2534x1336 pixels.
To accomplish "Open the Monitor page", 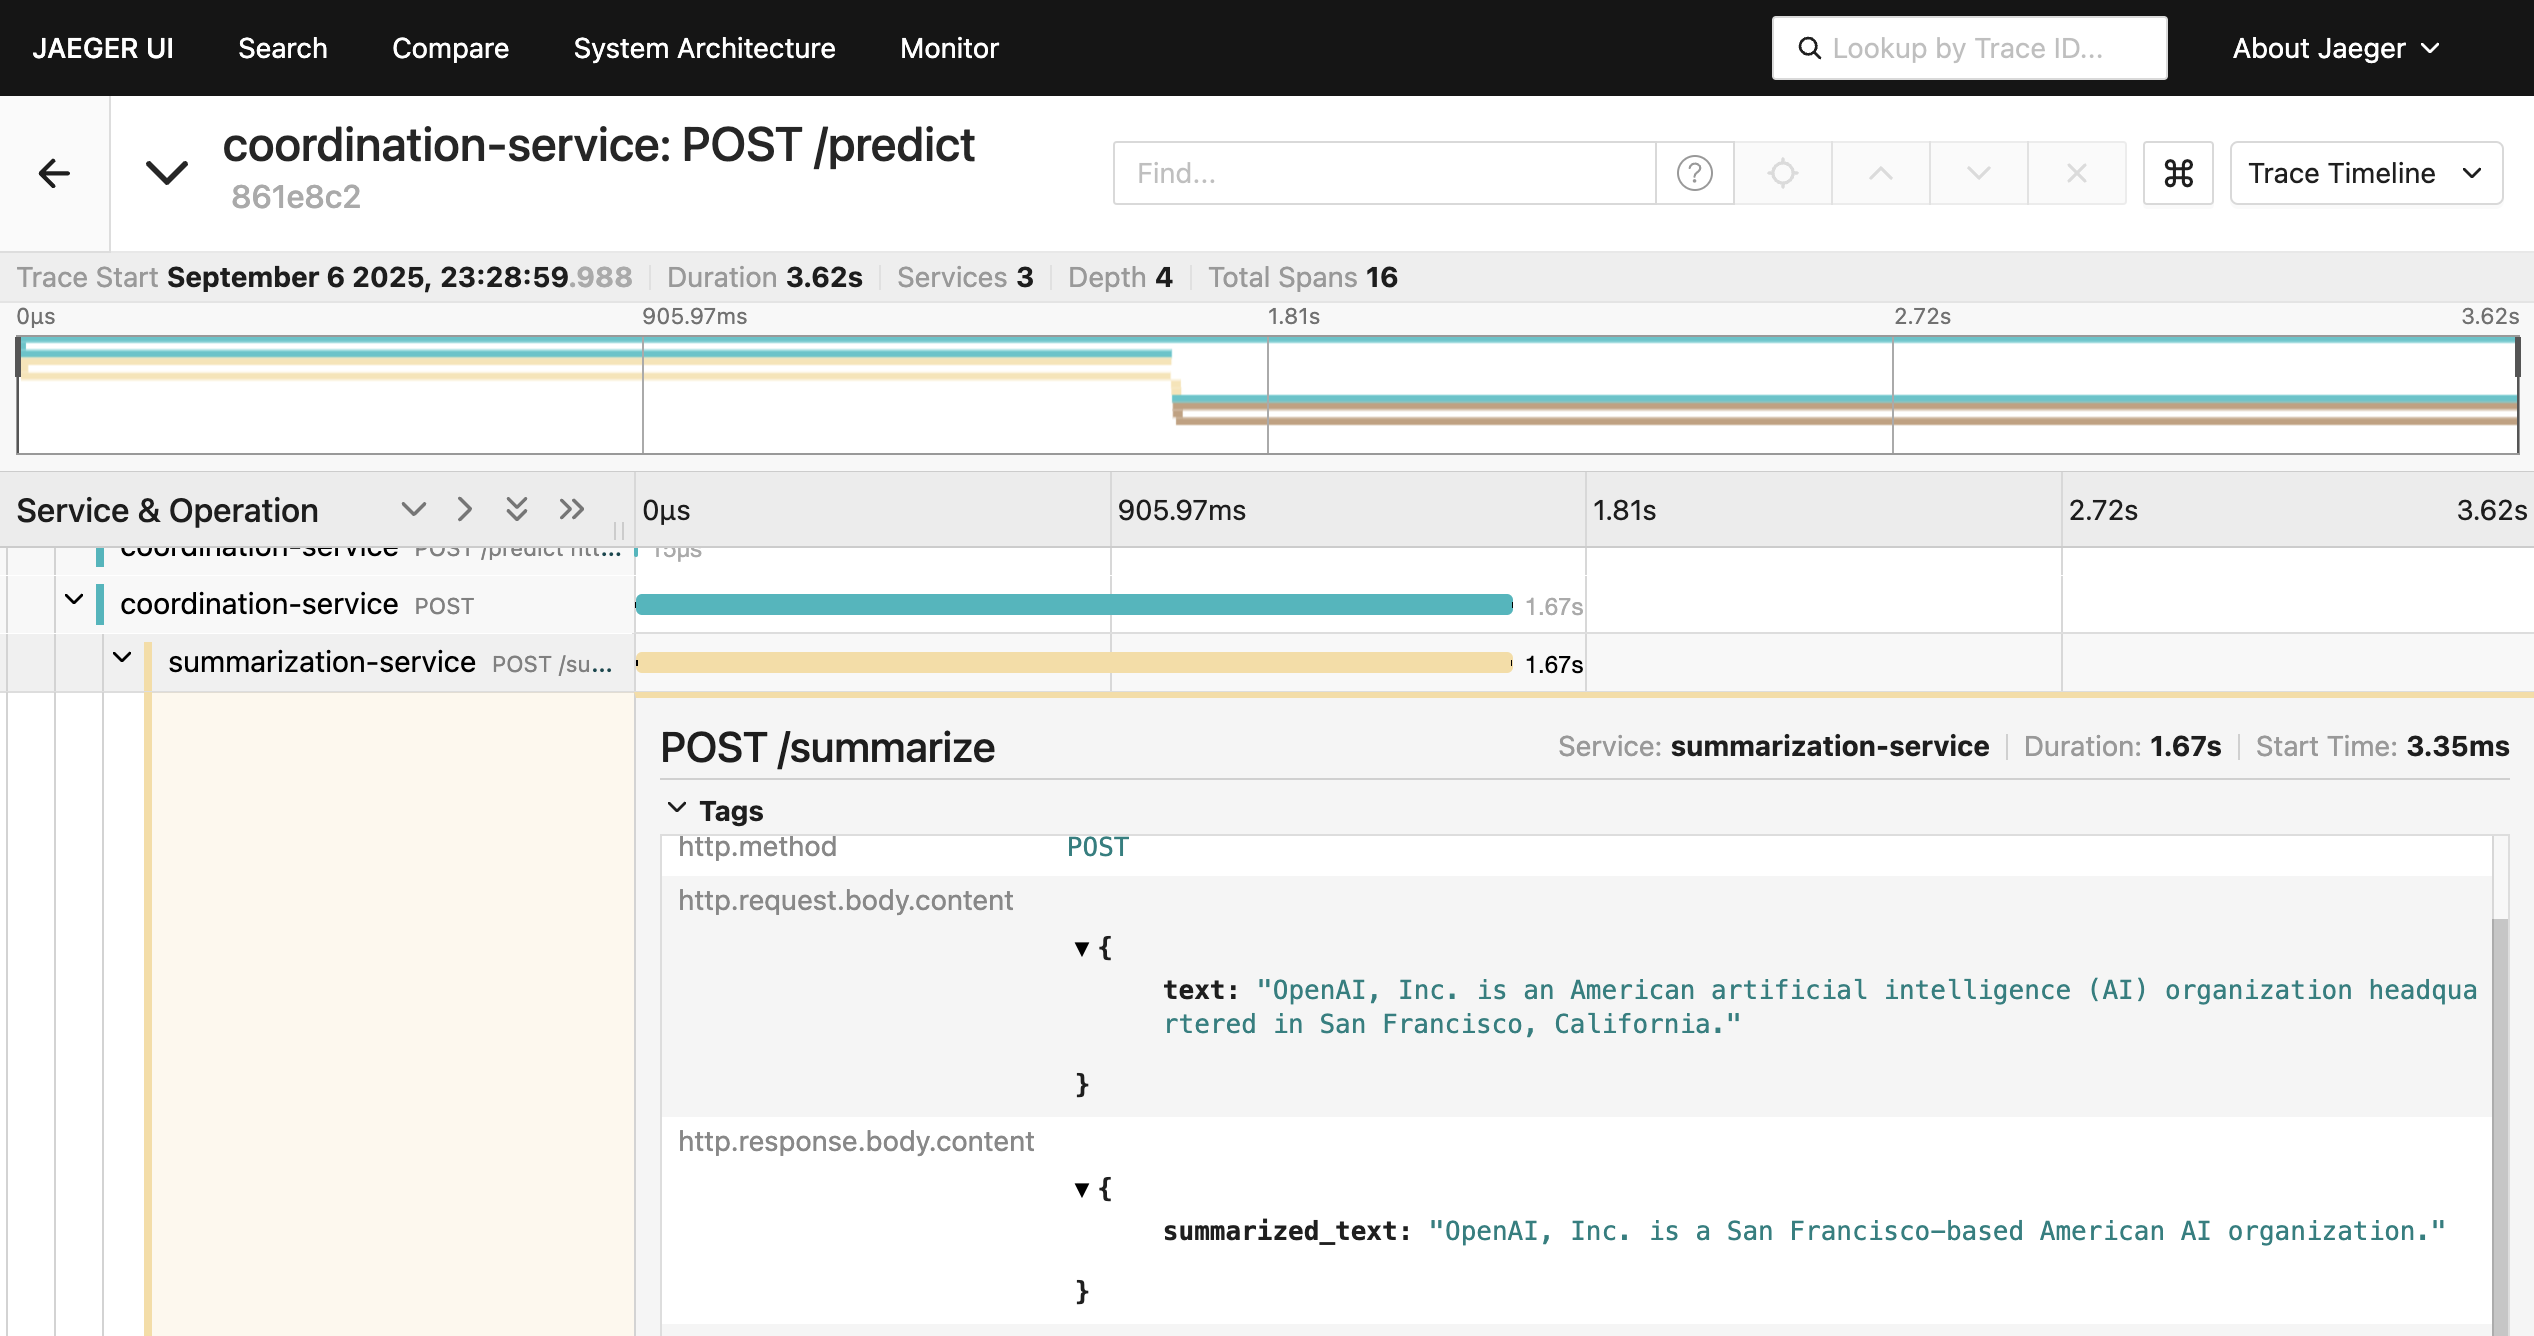I will tap(949, 48).
